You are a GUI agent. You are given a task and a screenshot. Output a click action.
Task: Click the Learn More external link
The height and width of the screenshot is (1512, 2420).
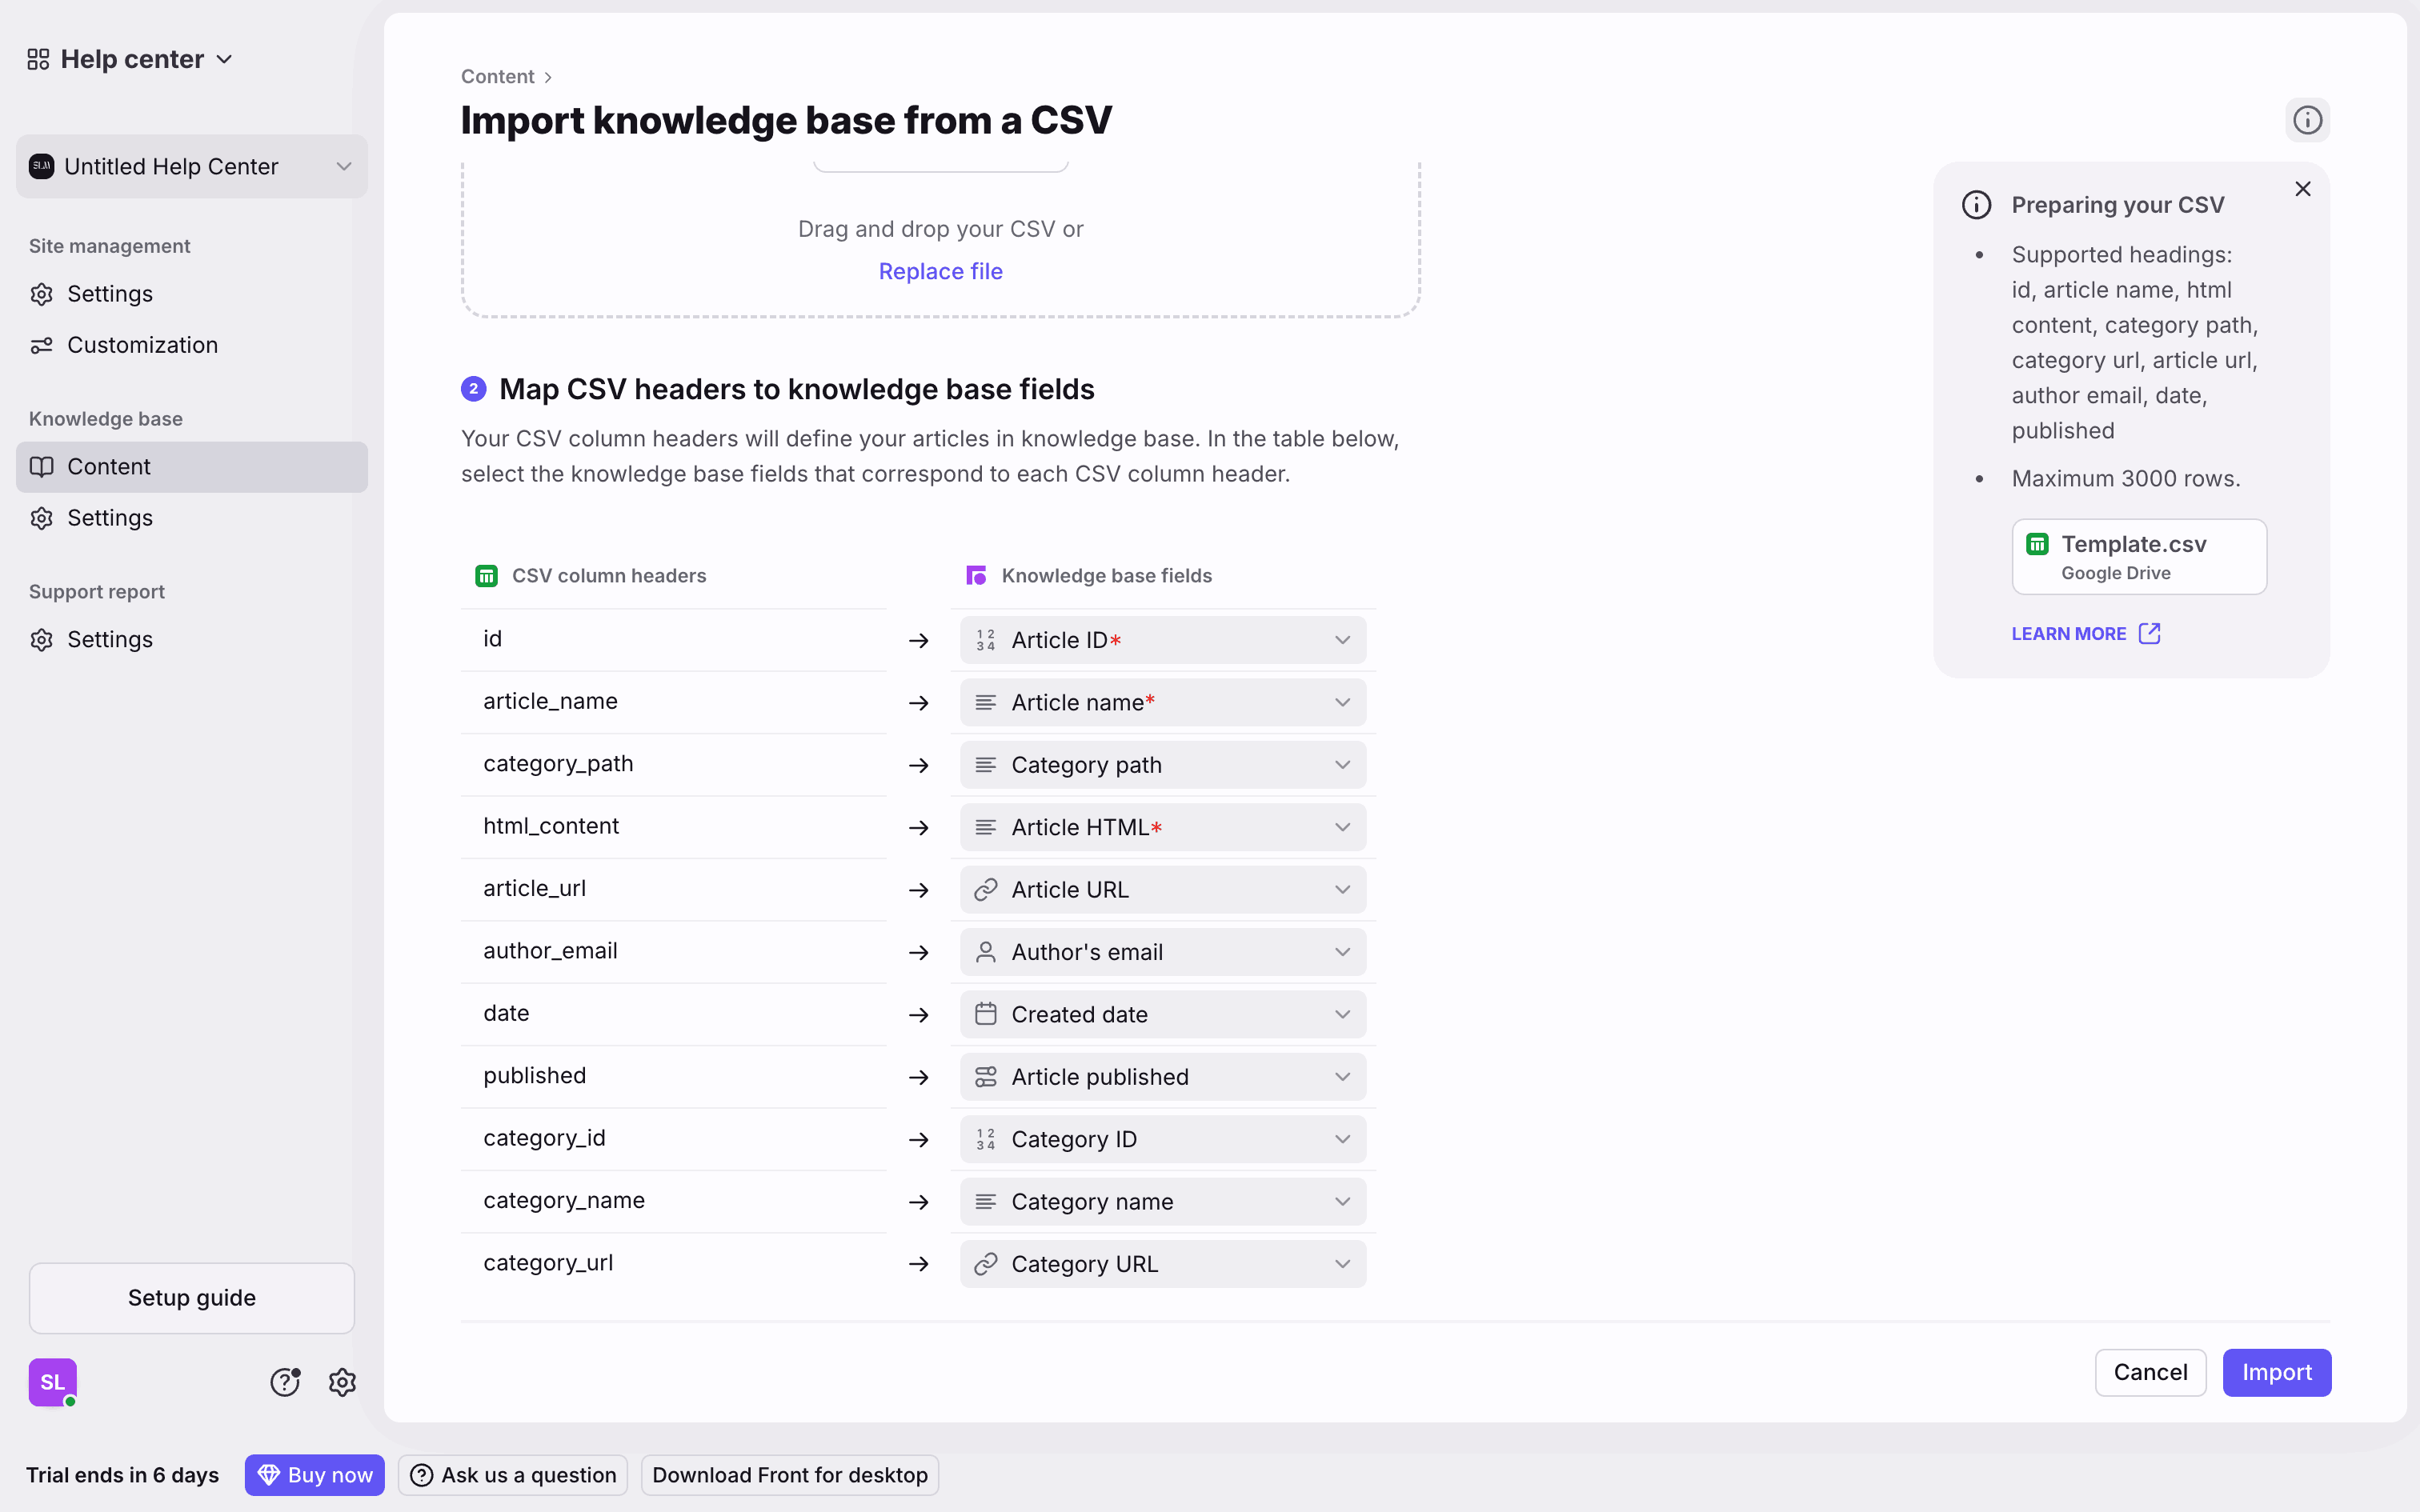click(2085, 634)
